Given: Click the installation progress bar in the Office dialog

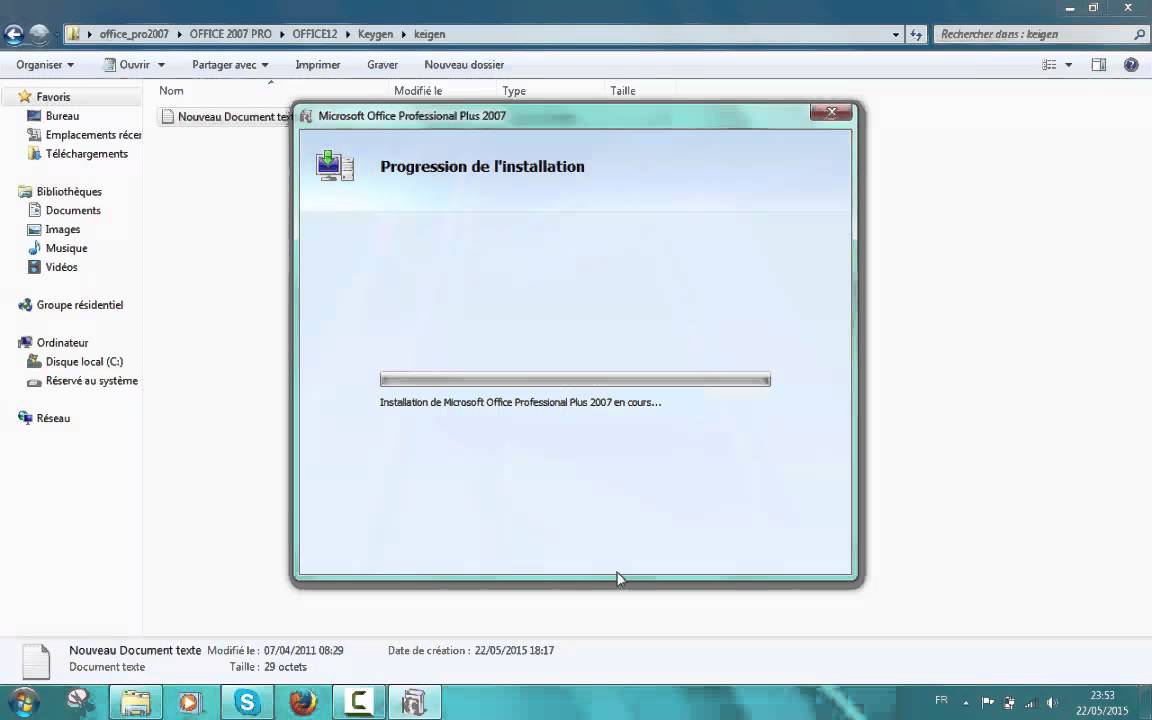Looking at the screenshot, I should tap(575, 380).
